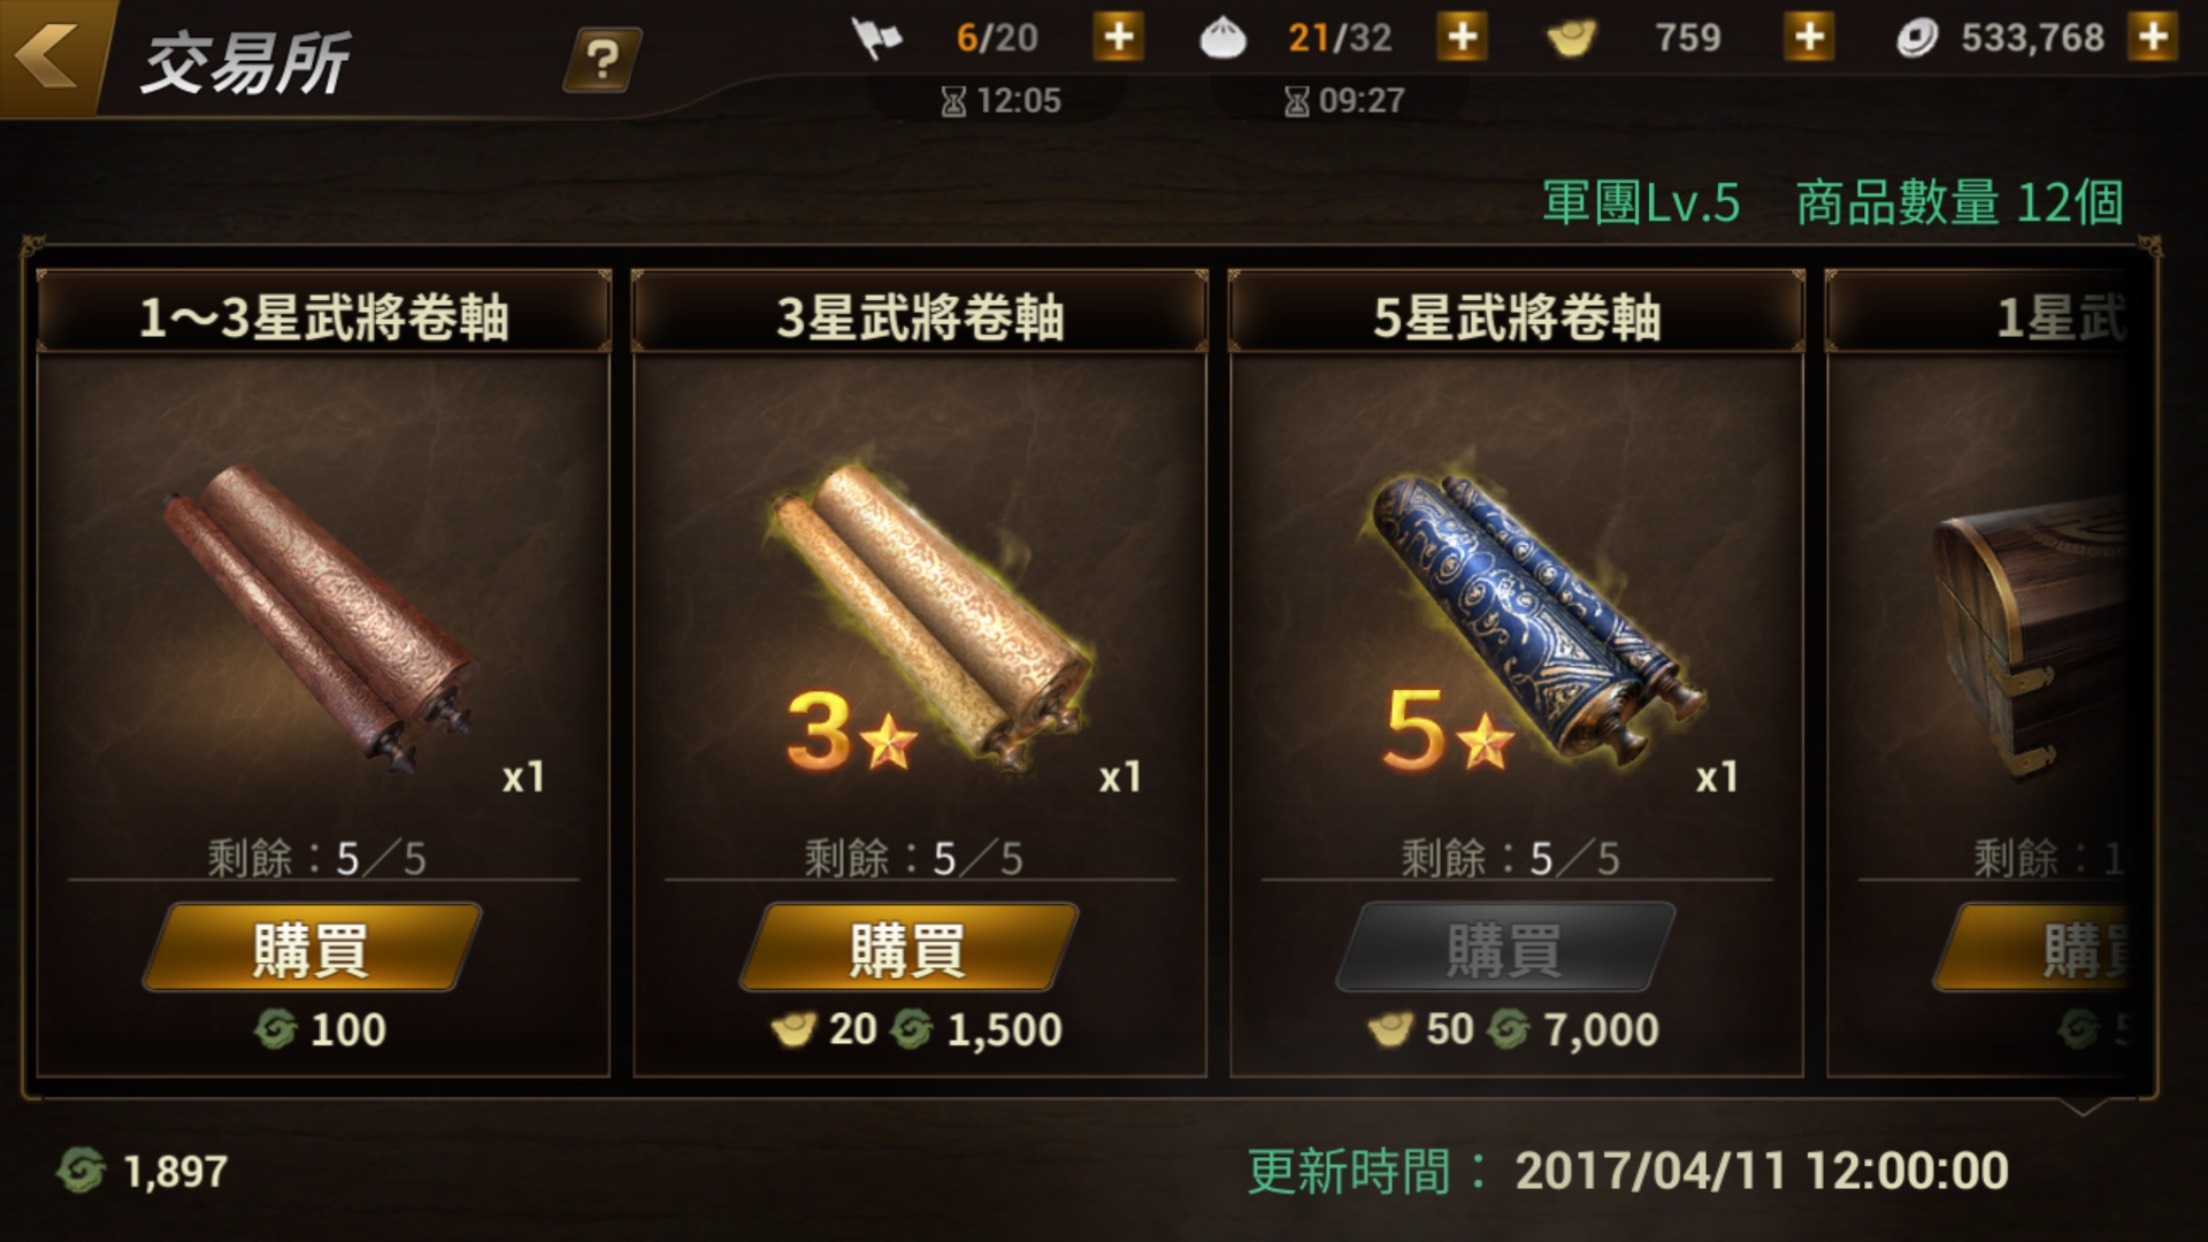Tap the white flag icon in top bar
This screenshot has width=2208, height=1242.
pyautogui.click(x=876, y=39)
